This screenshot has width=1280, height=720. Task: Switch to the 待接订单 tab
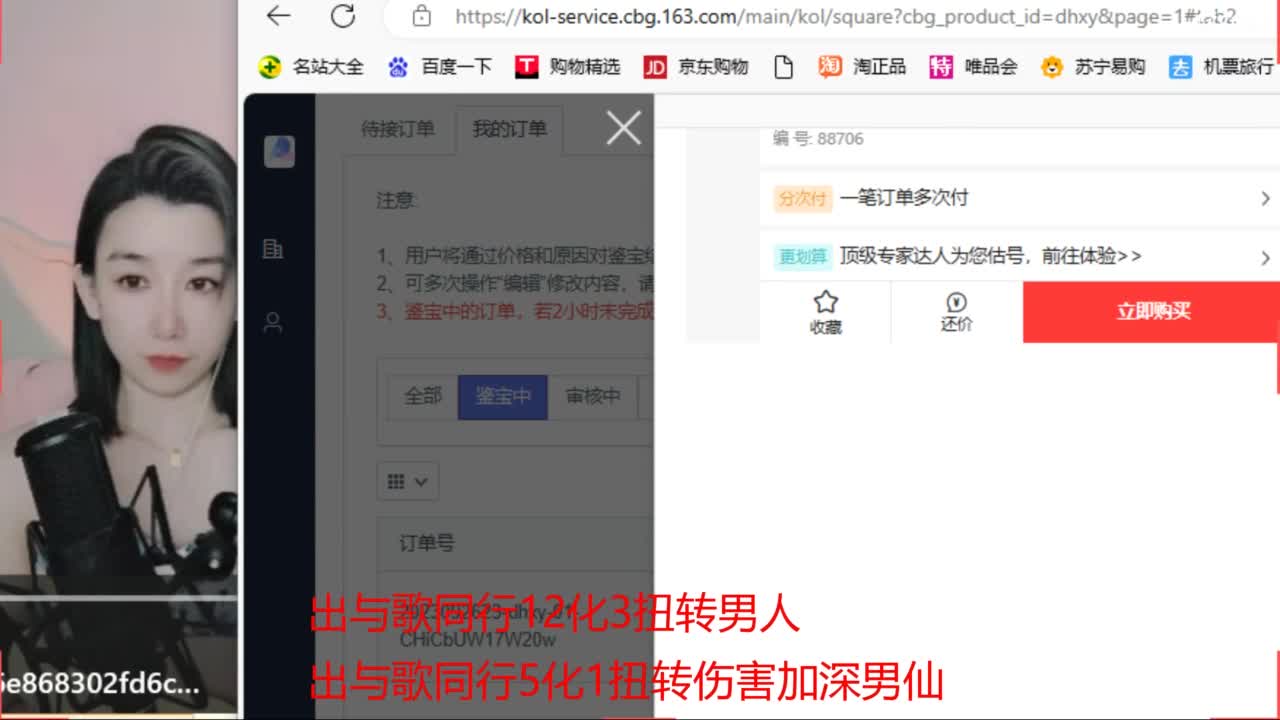click(x=397, y=128)
